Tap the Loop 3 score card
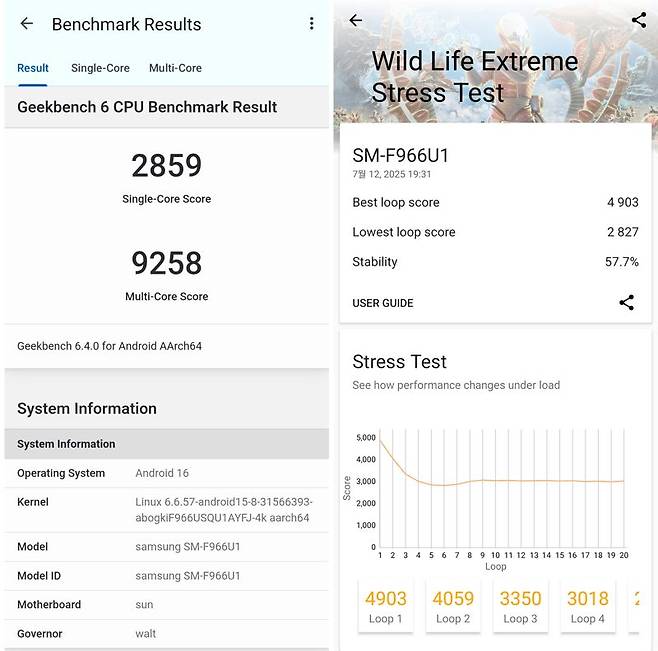Image resolution: width=658 pixels, height=651 pixels. click(x=520, y=605)
